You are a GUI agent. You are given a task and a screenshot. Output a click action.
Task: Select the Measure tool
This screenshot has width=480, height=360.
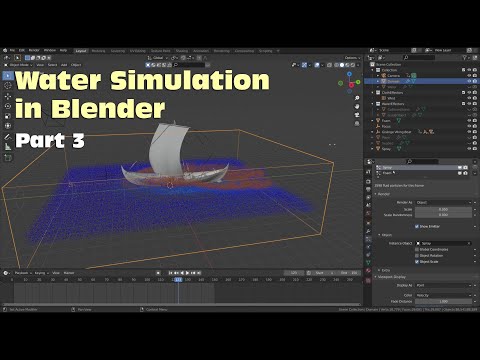(x=8, y=147)
